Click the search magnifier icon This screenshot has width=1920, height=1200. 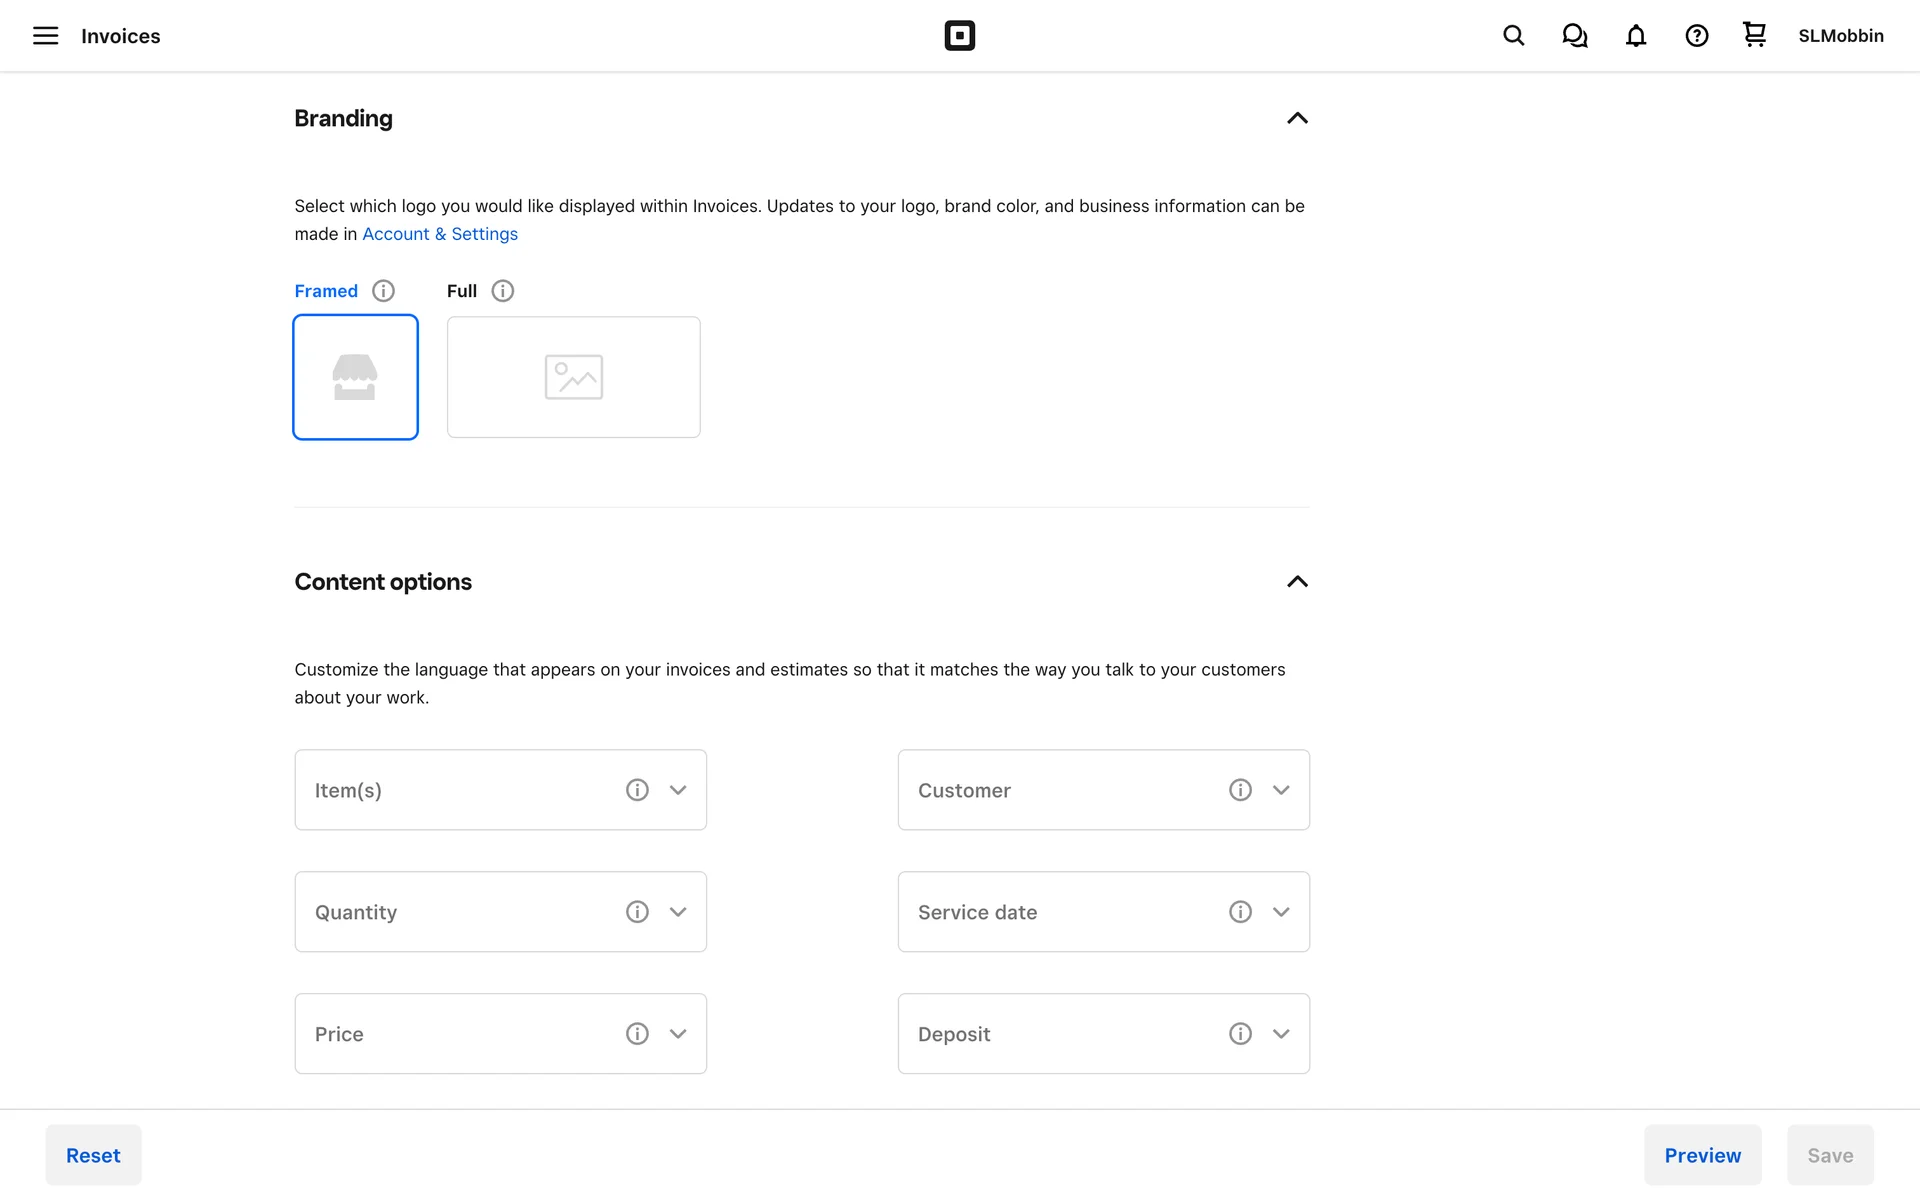1513,36
